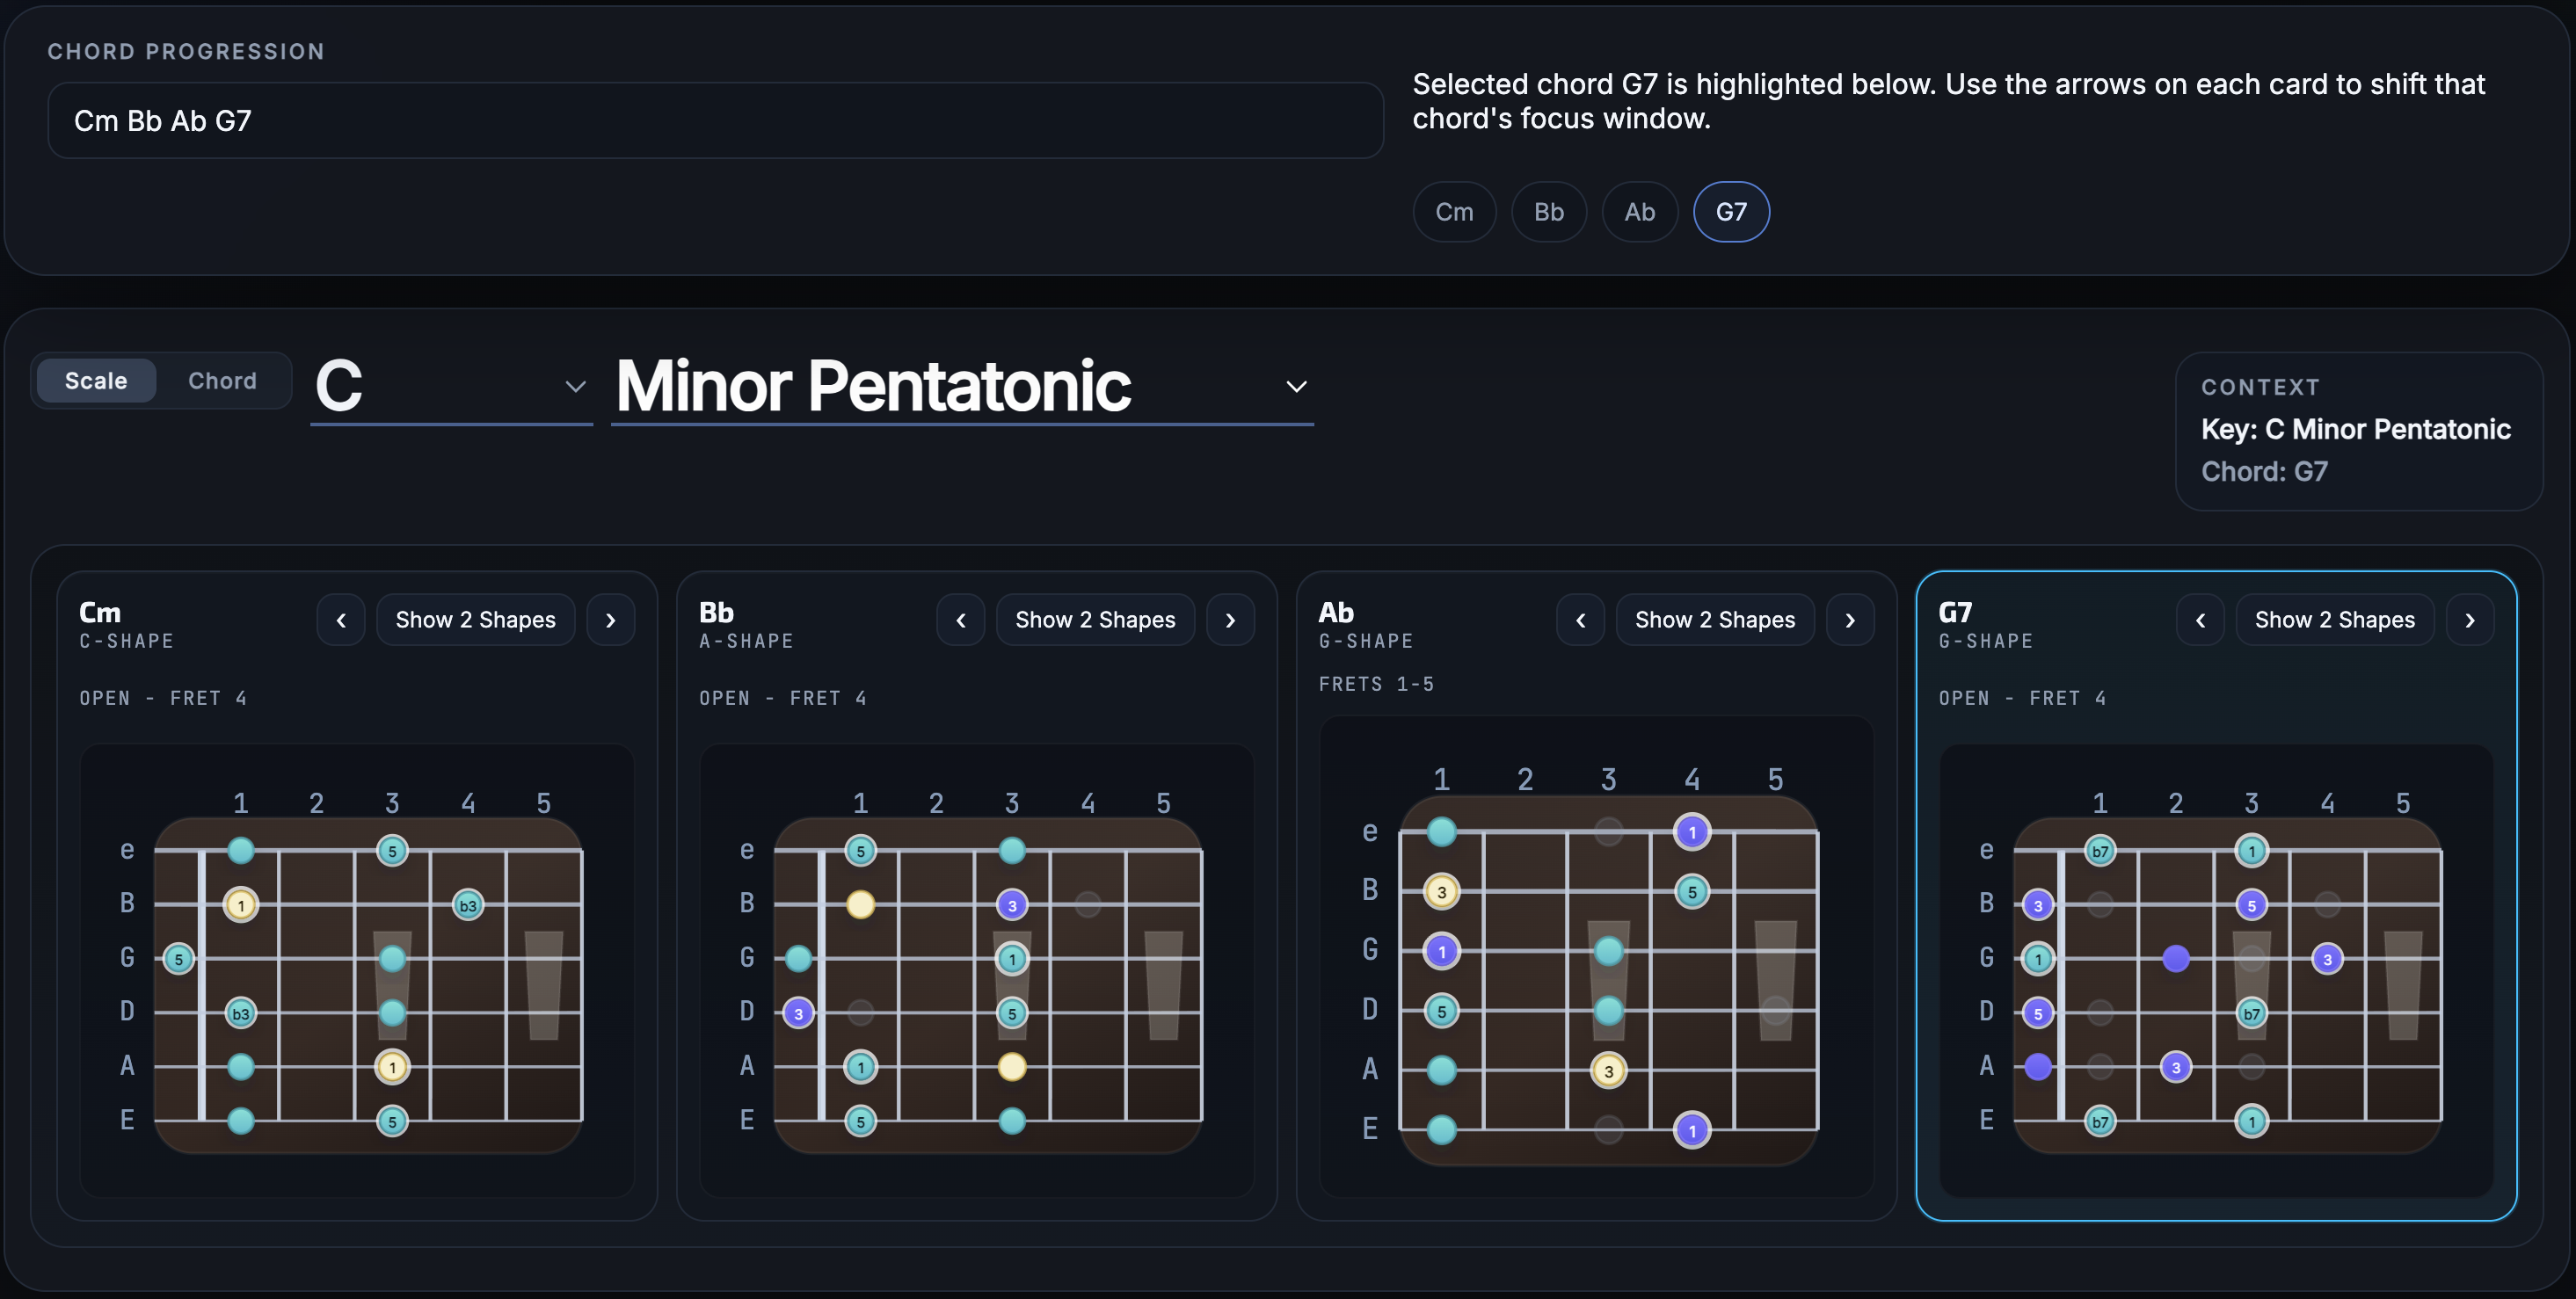This screenshot has width=2576, height=1299.
Task: Click note 5 on Bb high e string
Action: [x=861, y=851]
